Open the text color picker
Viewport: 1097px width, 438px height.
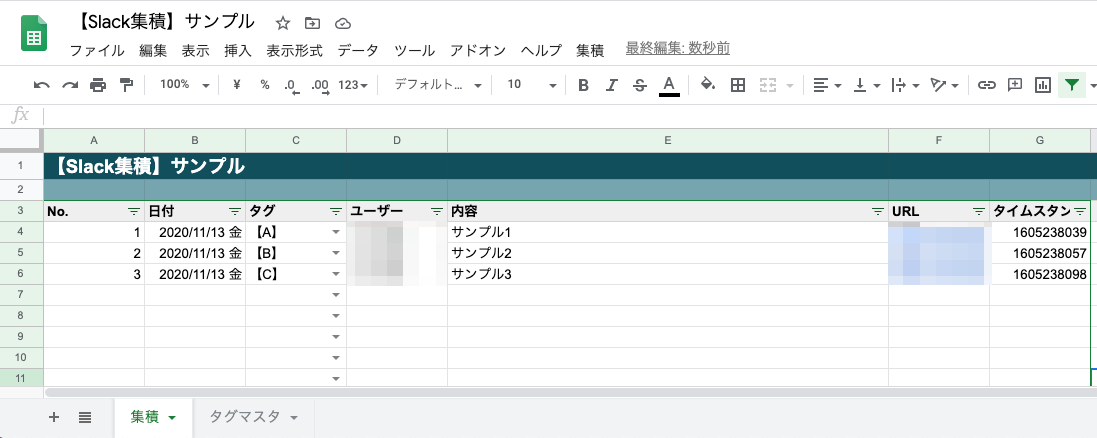click(x=669, y=85)
